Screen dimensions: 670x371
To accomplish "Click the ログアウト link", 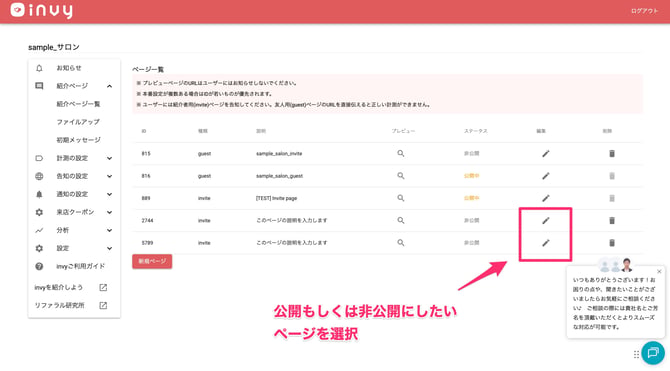I will tap(644, 11).
